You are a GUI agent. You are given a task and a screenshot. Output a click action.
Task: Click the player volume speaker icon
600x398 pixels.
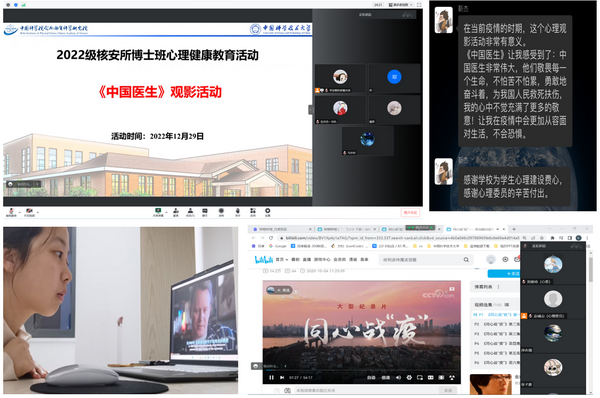click(398, 378)
